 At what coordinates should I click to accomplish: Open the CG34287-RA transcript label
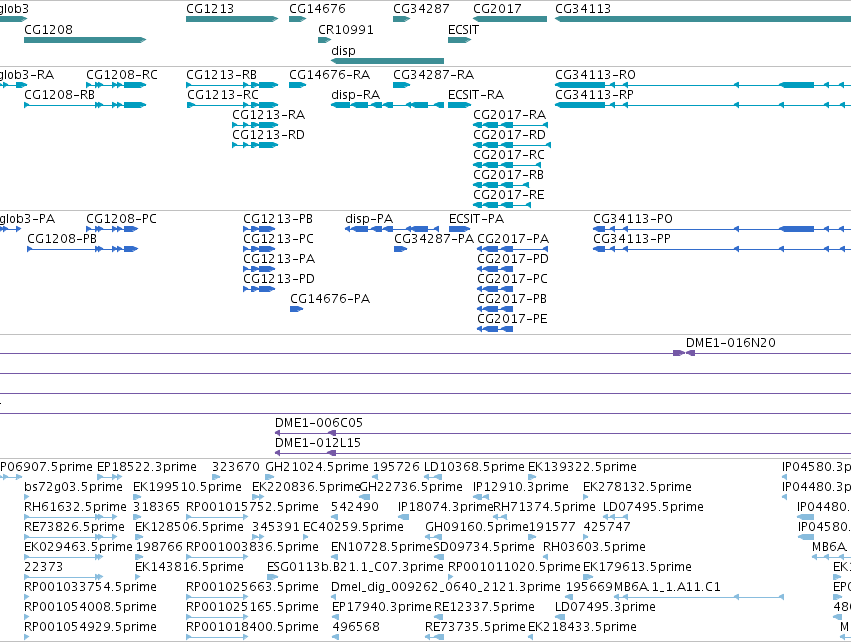(x=434, y=74)
